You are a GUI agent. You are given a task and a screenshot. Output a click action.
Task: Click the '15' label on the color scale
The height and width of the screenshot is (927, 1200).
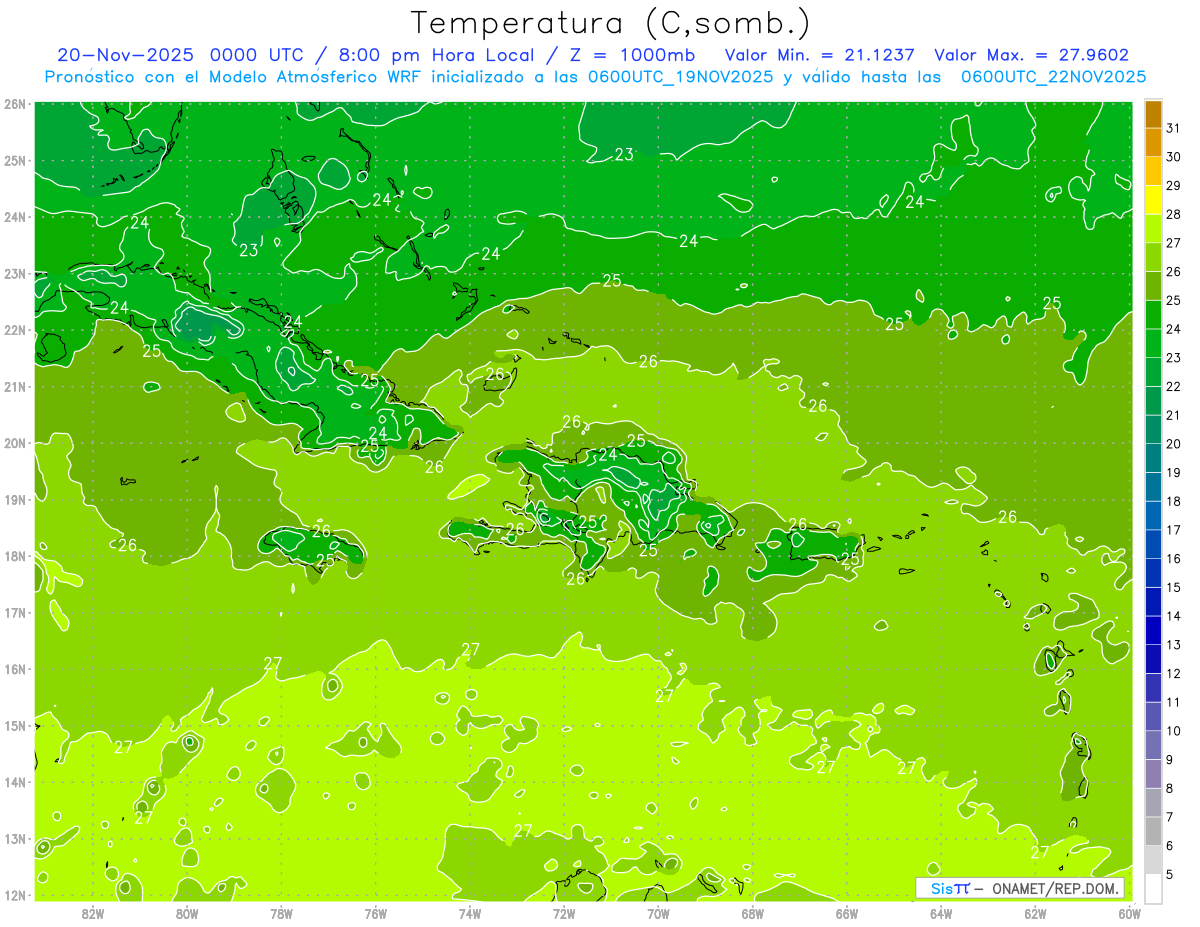click(x=1173, y=587)
